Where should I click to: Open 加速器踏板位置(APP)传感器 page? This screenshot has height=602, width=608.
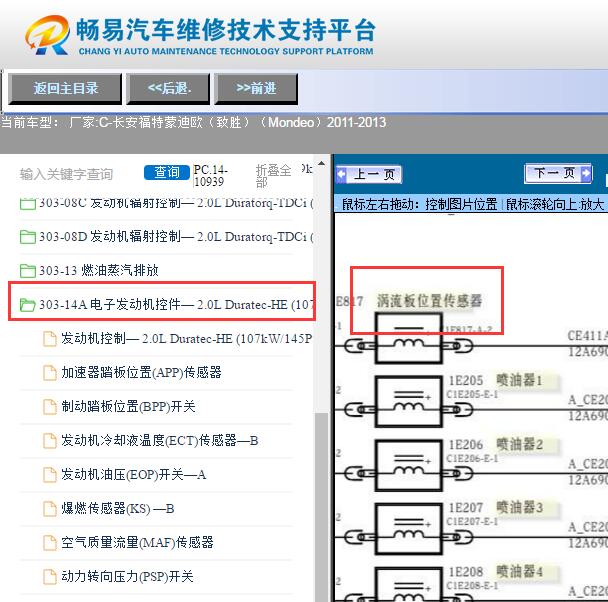point(141,373)
